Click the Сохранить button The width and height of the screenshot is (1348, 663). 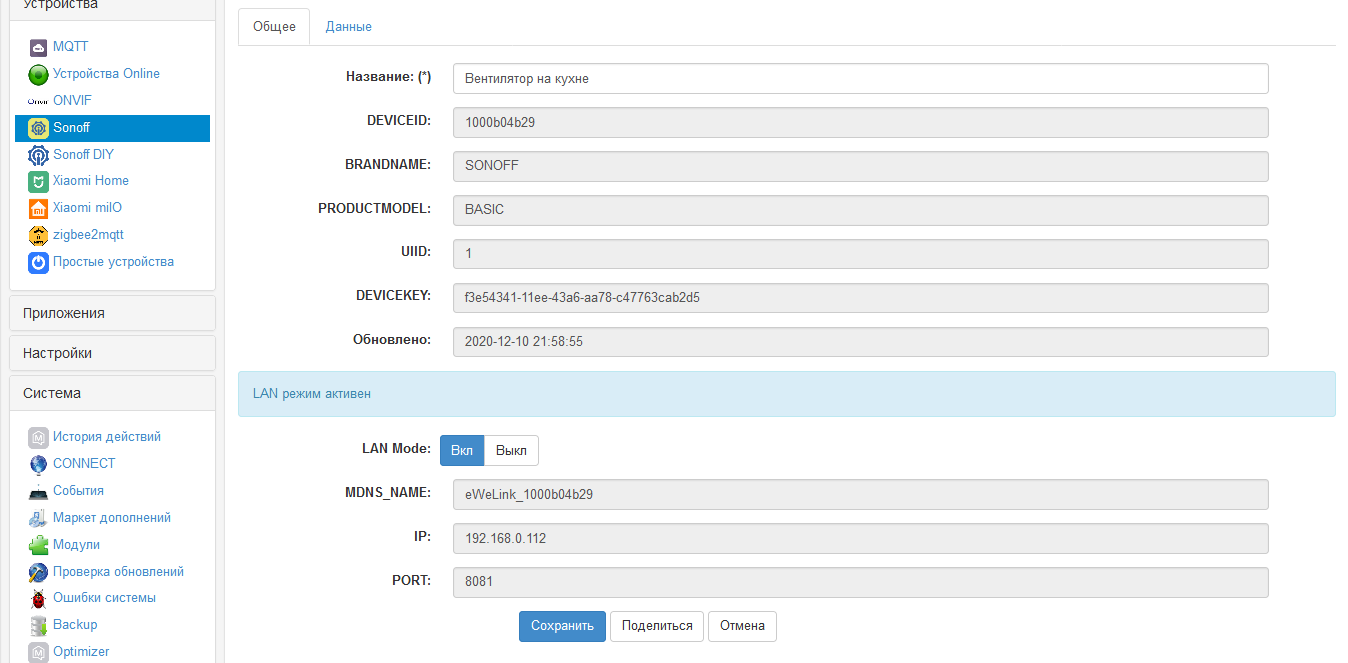[562, 626]
